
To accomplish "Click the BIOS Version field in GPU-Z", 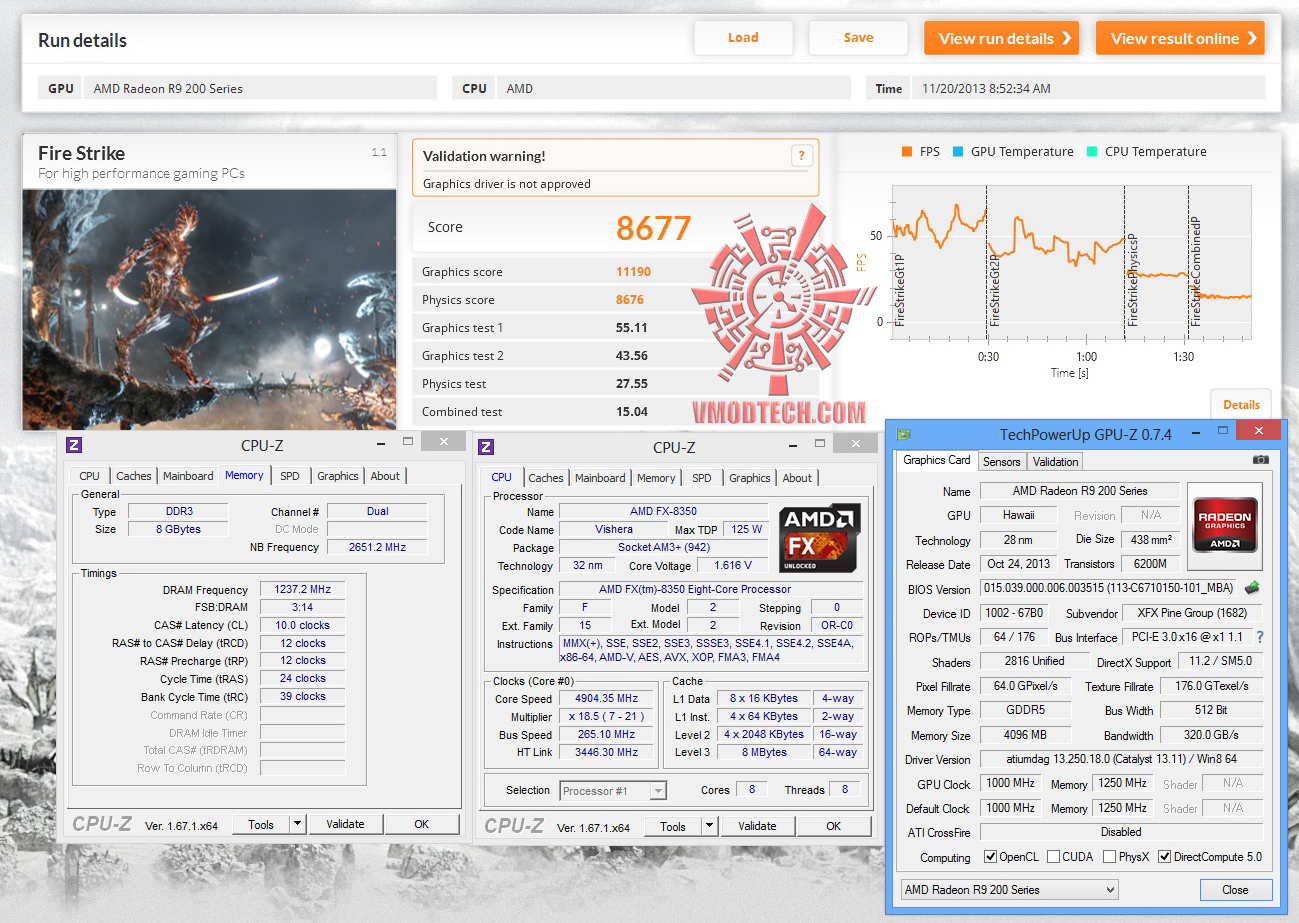I will pos(1109,589).
